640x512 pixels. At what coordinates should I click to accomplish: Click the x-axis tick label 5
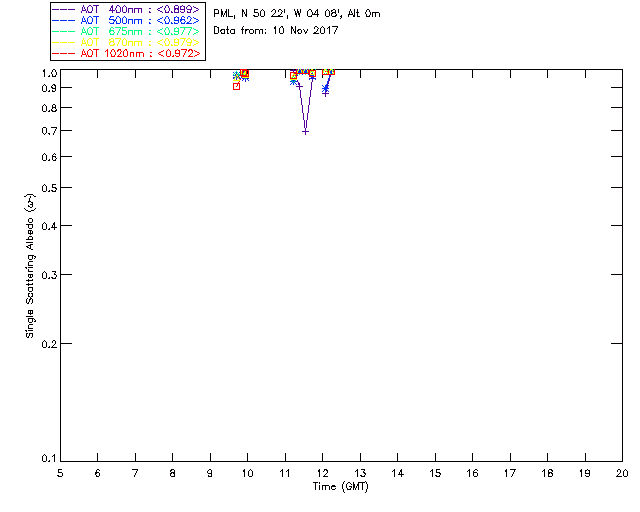60,474
